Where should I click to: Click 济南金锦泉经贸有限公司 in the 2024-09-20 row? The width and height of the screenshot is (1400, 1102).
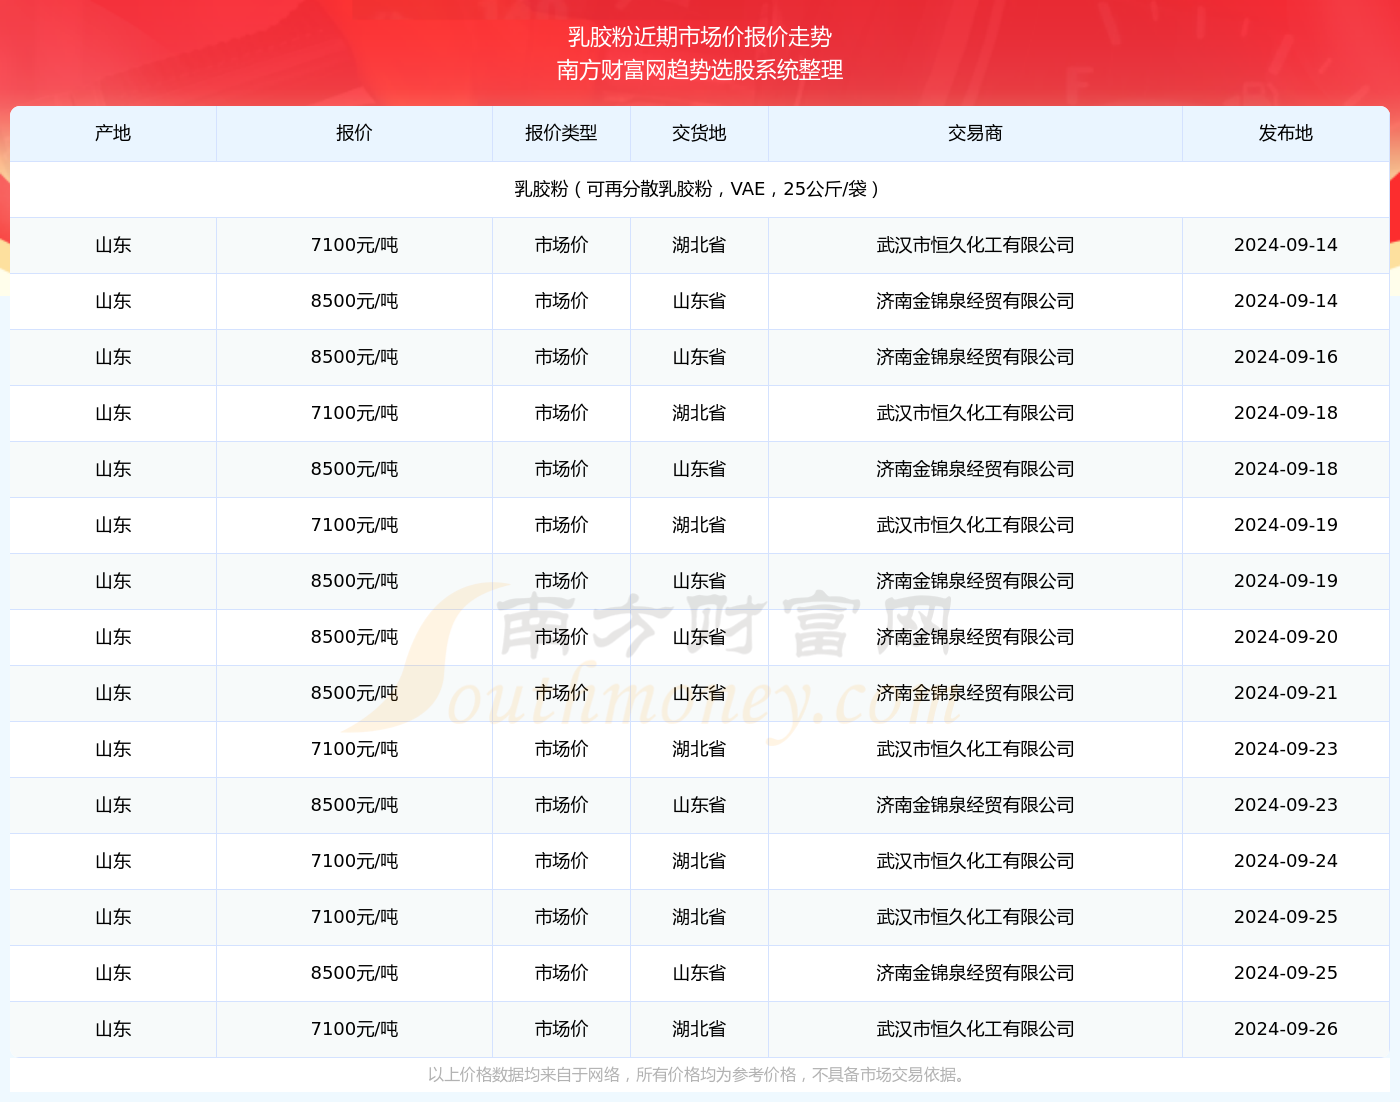tap(975, 637)
